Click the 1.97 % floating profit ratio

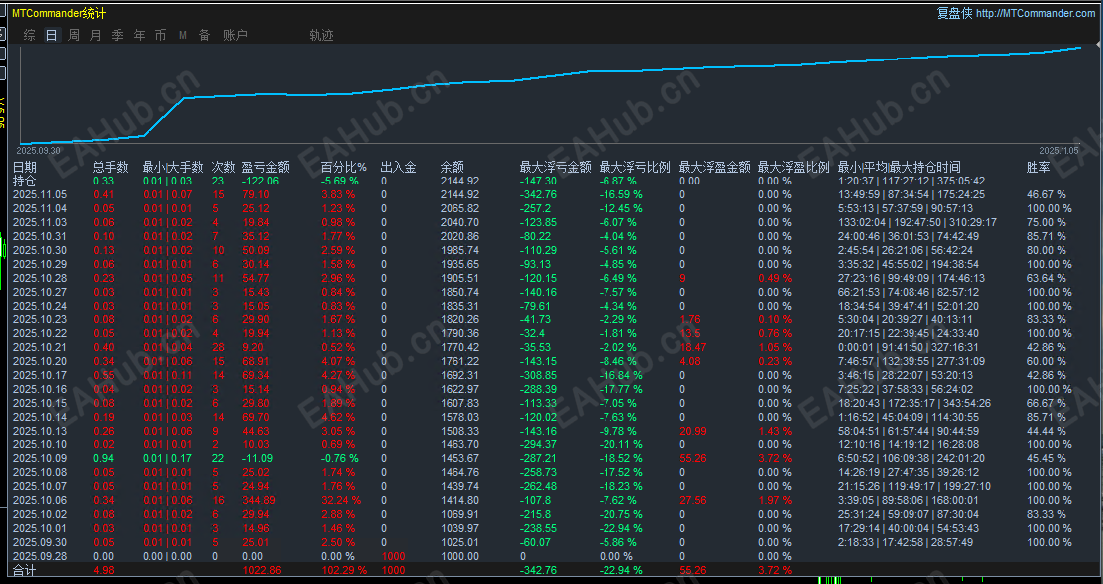click(774, 500)
